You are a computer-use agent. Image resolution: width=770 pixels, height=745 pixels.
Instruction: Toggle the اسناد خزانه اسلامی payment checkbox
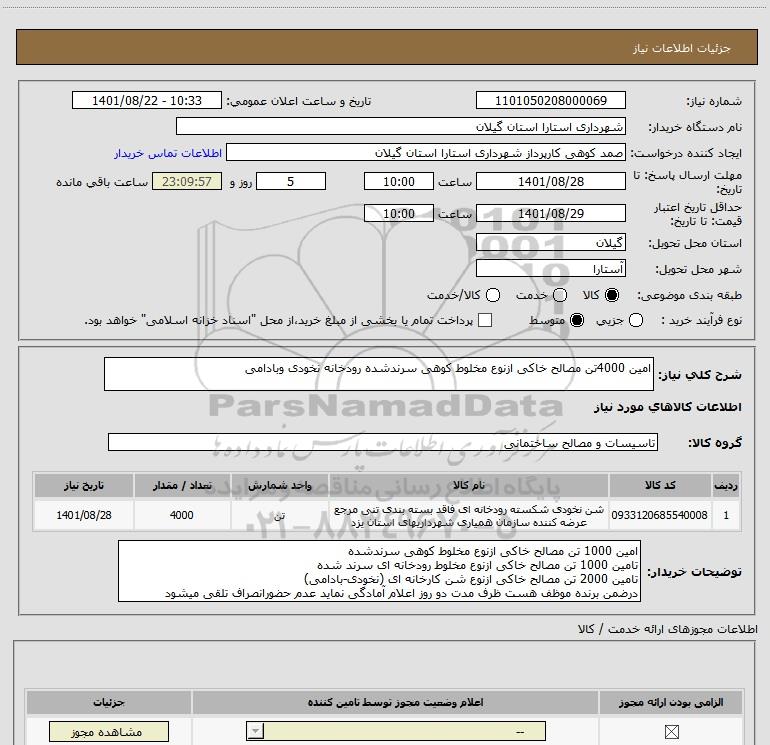(485, 320)
